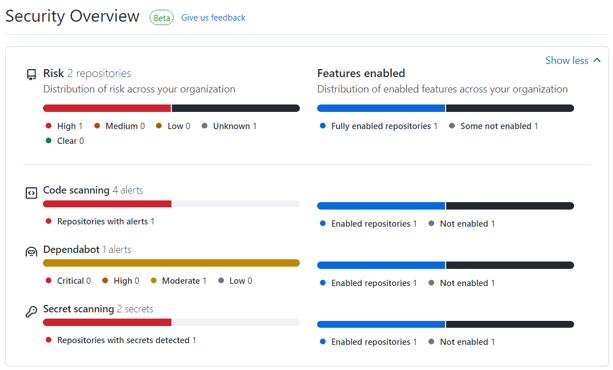Select the Dependabot heading
613x370 pixels.
(x=71, y=250)
